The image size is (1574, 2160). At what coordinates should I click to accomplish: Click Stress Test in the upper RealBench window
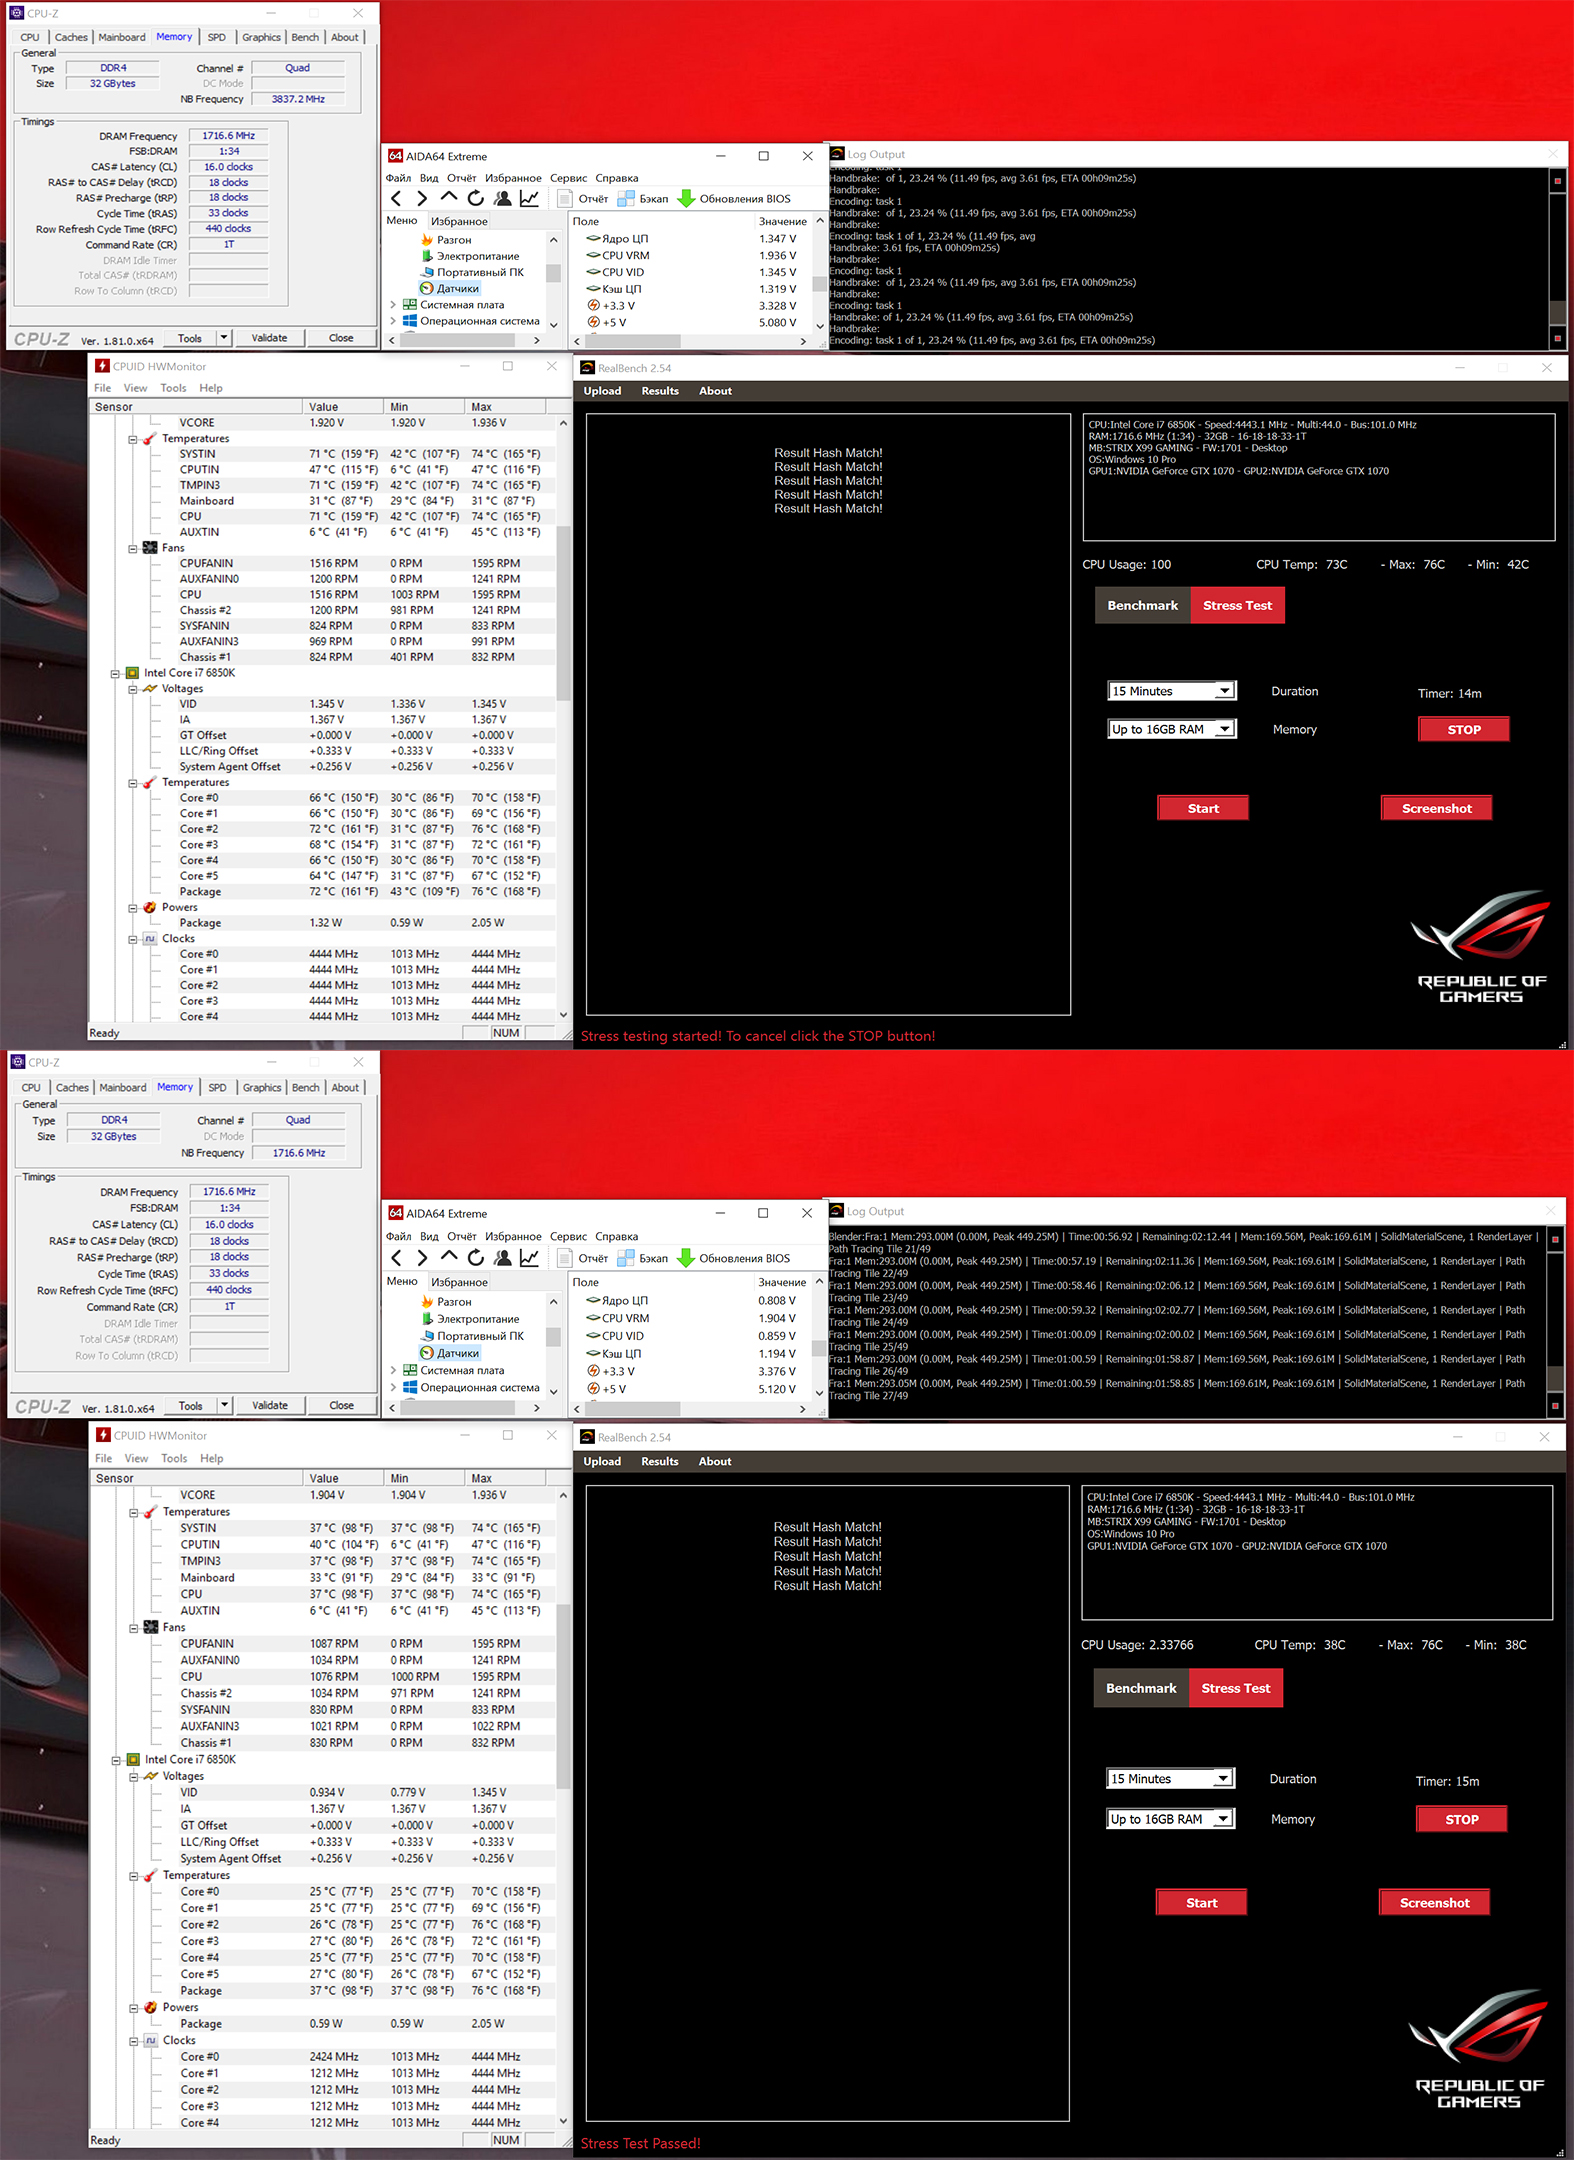click(1238, 605)
